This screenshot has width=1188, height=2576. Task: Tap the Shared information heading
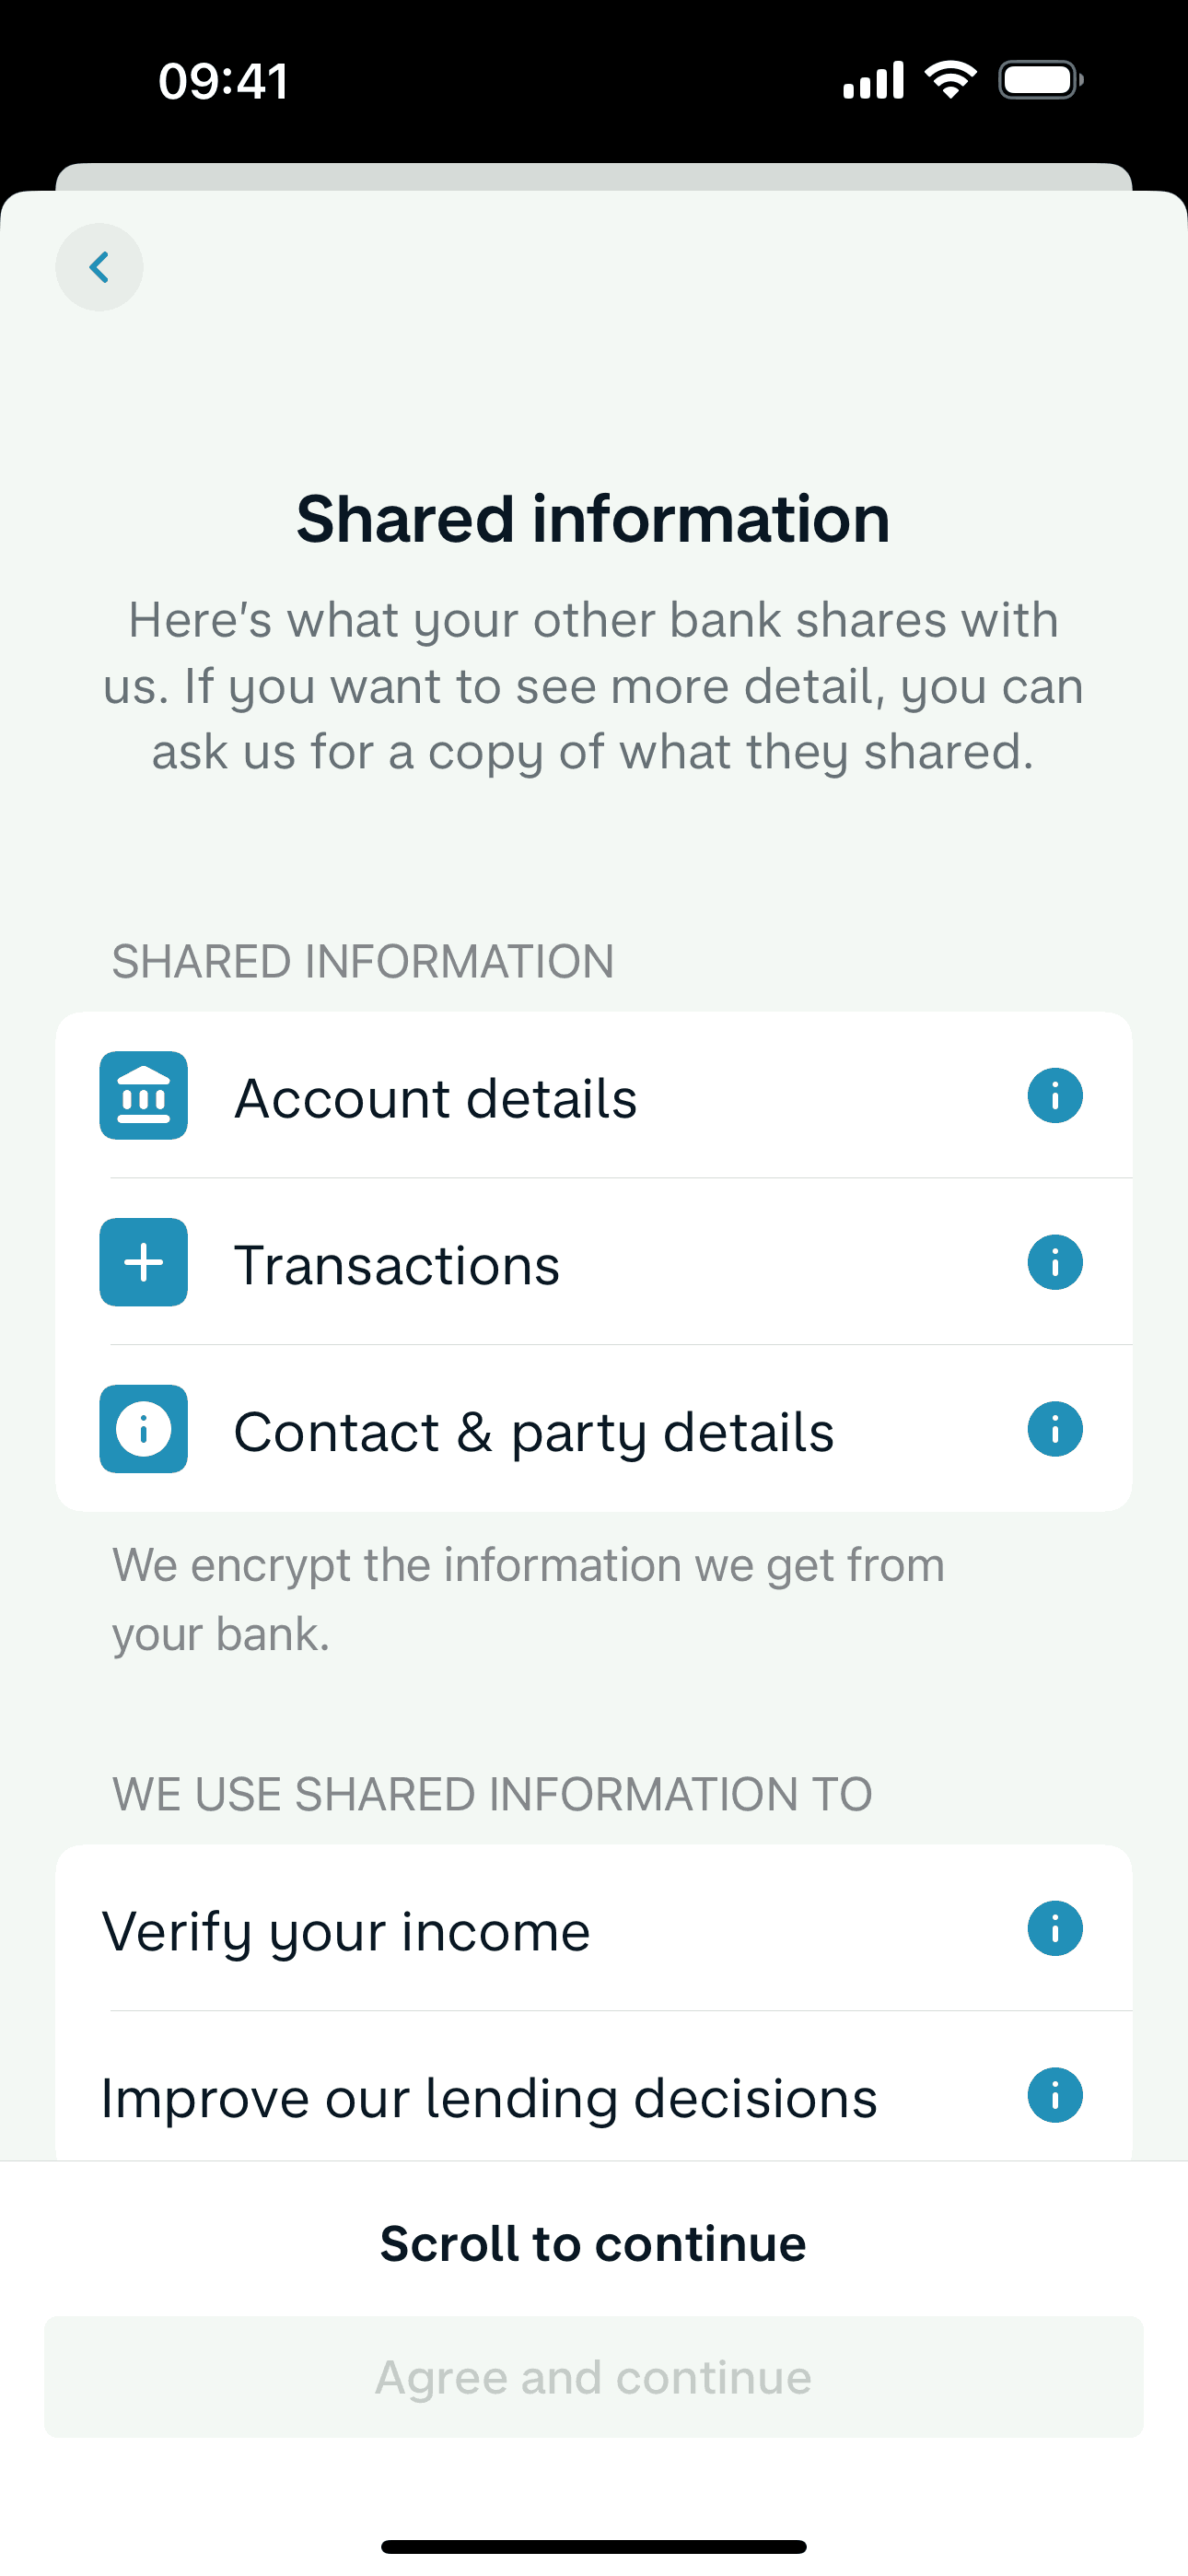click(593, 519)
